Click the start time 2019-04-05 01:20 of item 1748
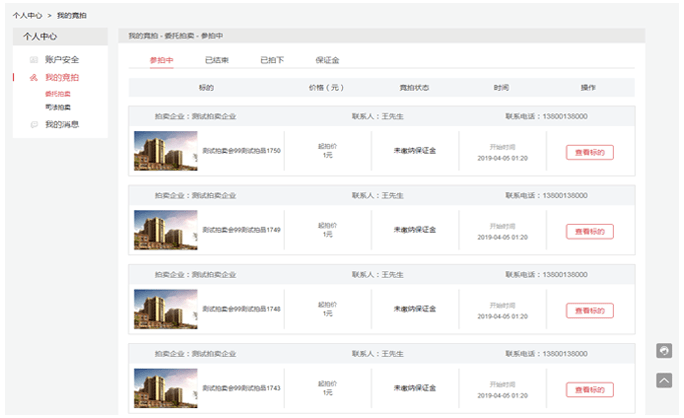This screenshot has height=418, width=684. click(503, 316)
